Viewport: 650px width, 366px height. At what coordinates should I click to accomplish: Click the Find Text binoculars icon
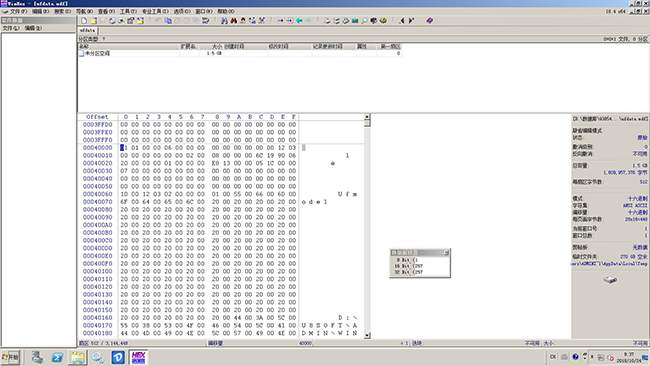pyautogui.click(x=224, y=20)
